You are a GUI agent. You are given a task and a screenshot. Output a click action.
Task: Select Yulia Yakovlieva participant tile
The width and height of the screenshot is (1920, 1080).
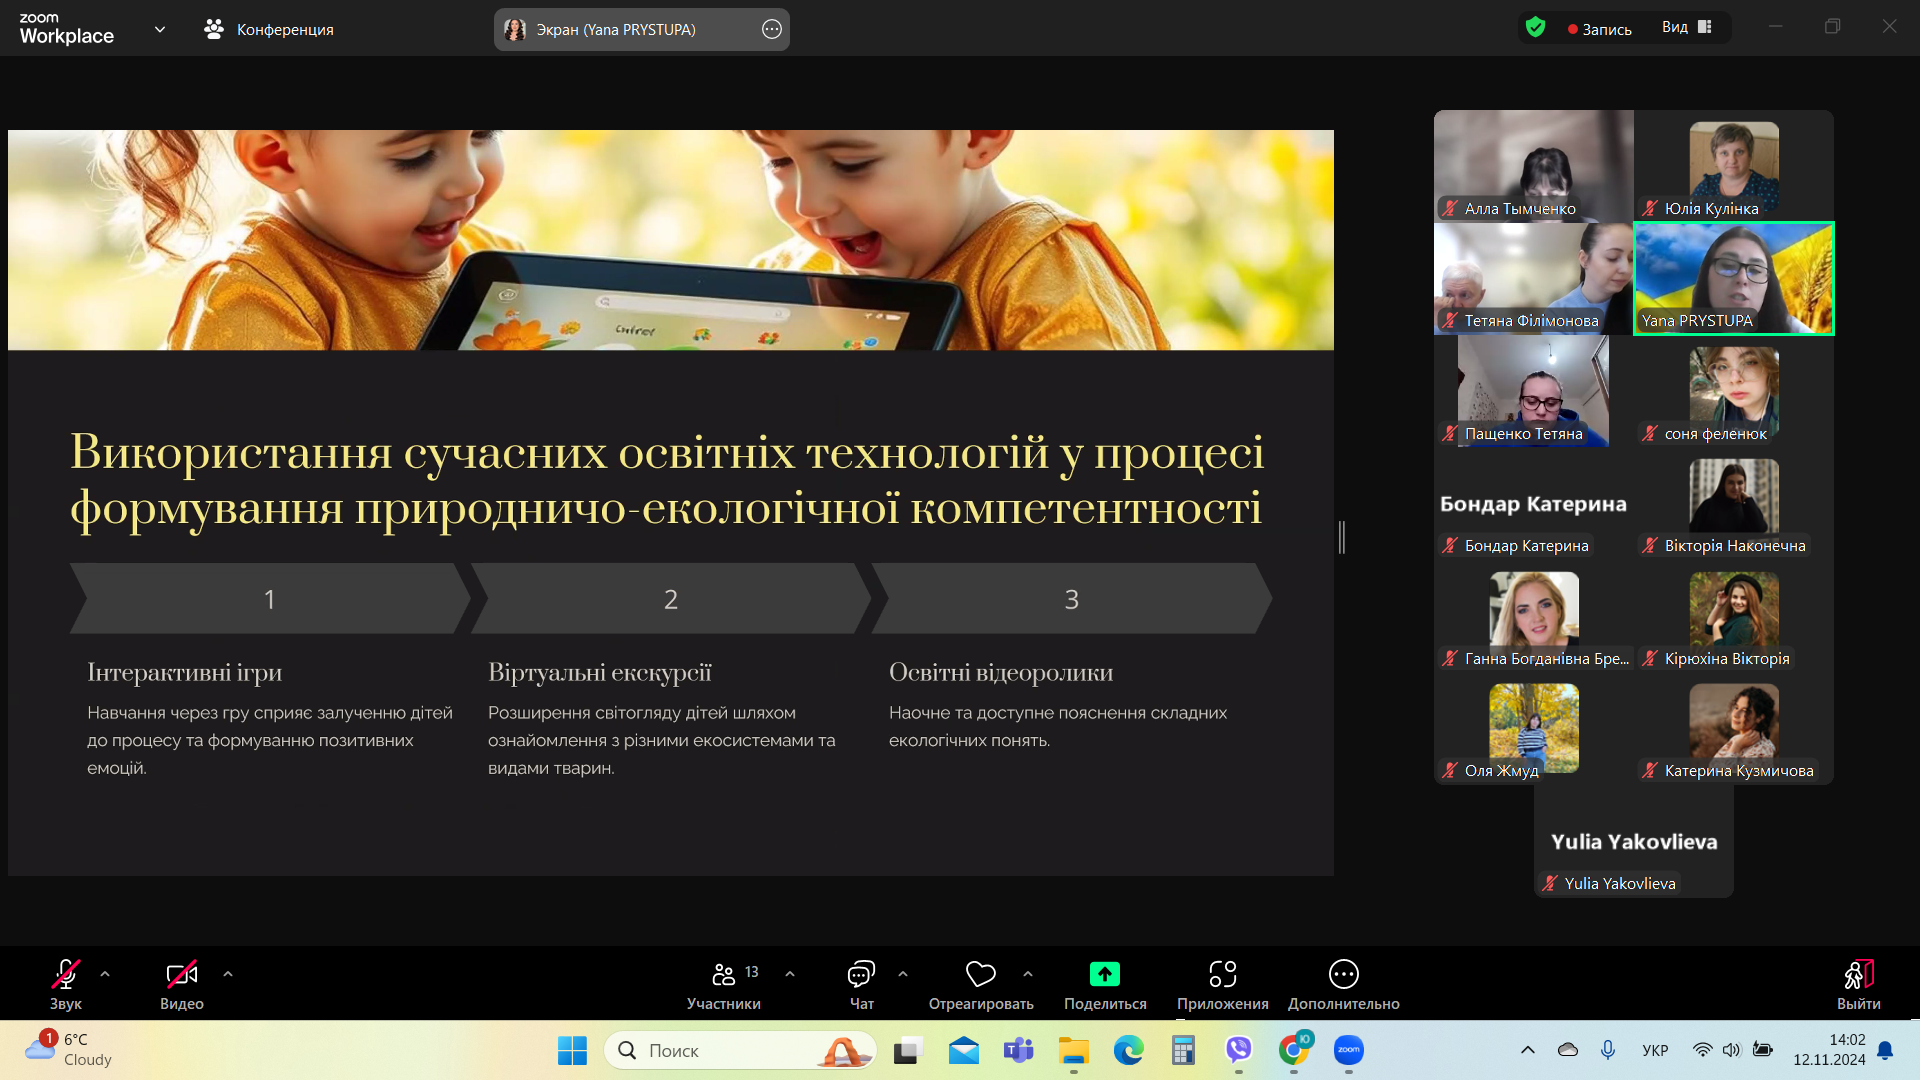pos(1634,841)
